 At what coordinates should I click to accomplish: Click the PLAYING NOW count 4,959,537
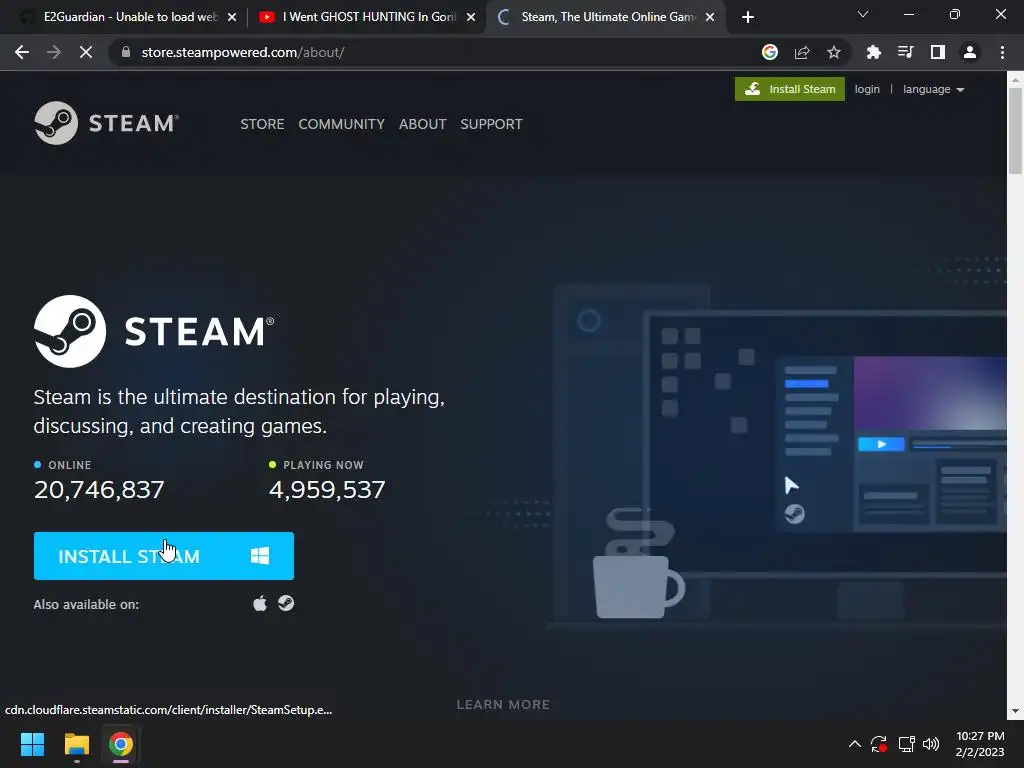tap(327, 489)
